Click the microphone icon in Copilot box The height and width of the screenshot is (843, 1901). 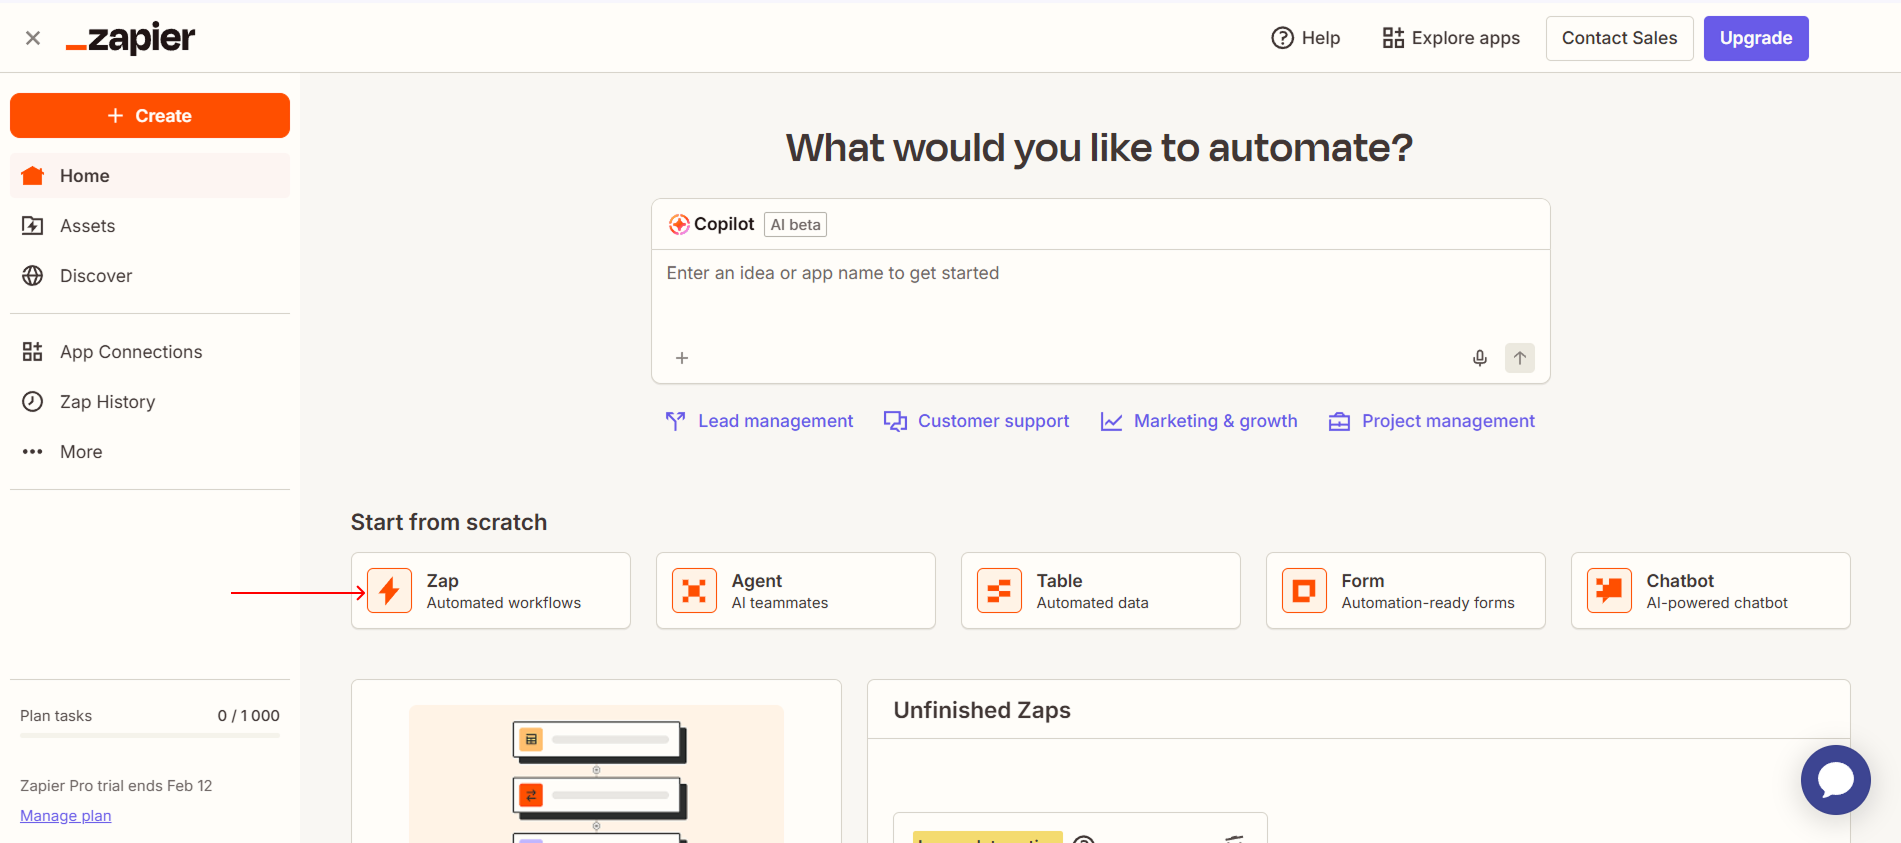point(1479,358)
